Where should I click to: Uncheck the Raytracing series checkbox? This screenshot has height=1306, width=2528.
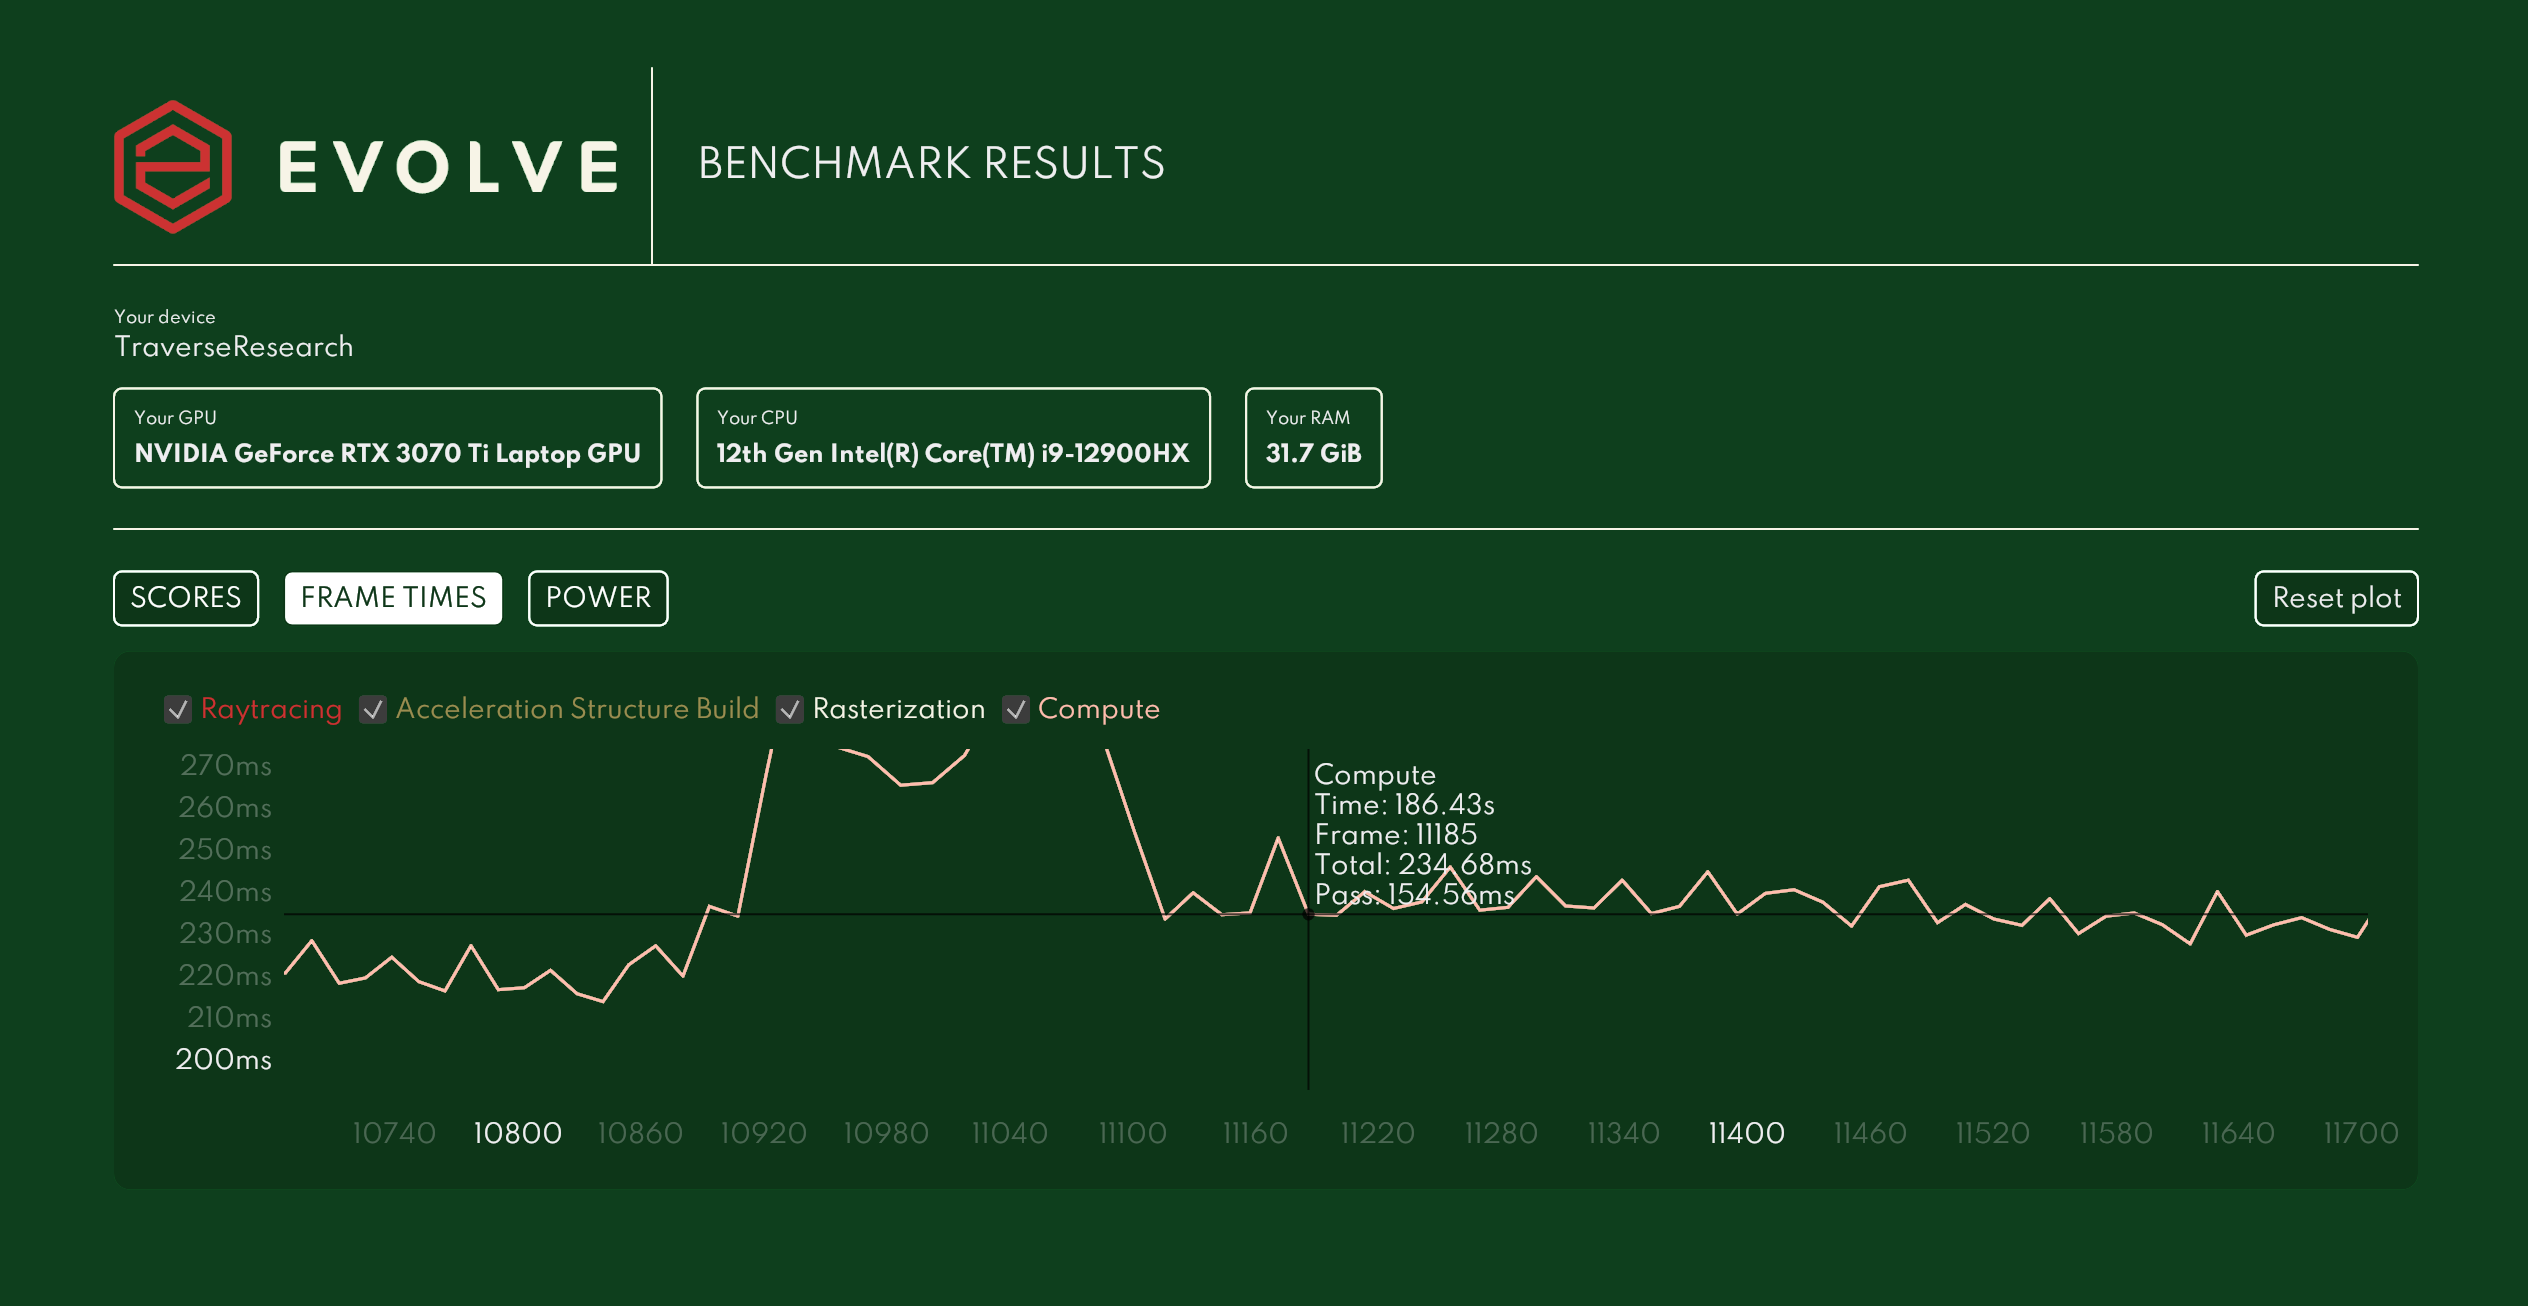178,709
